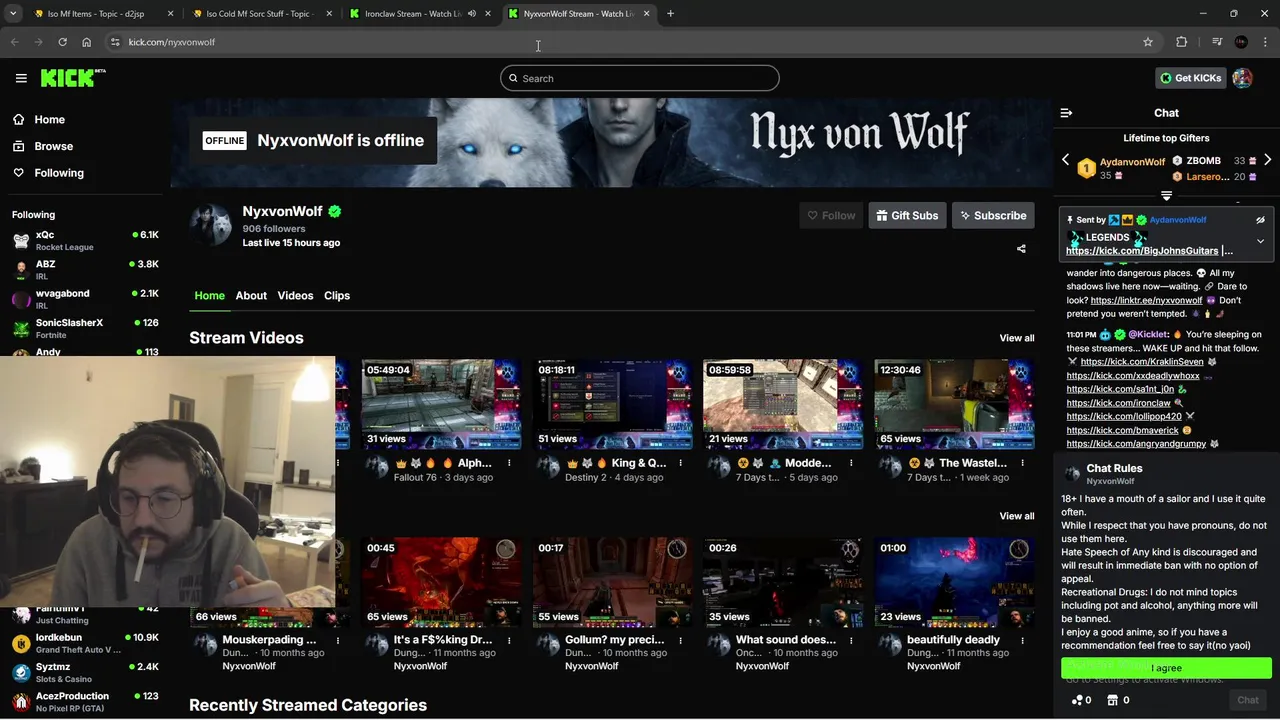Open a new browser tab
The height and width of the screenshot is (720, 1280).
(670, 14)
